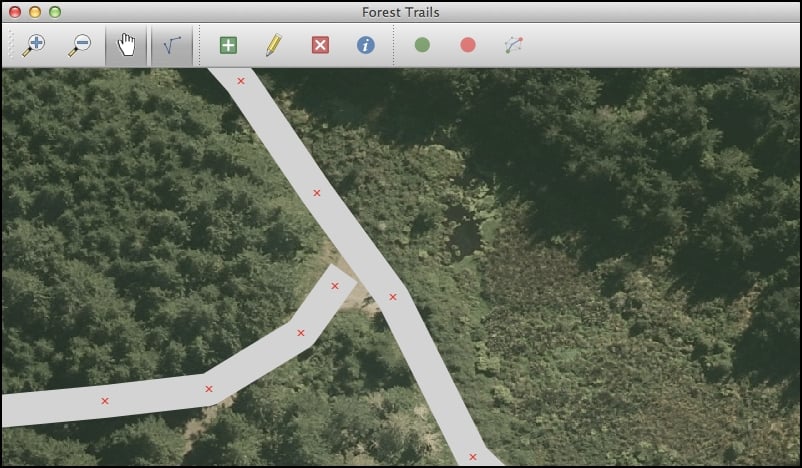Select the Zoom In magnifier tool

click(x=34, y=45)
